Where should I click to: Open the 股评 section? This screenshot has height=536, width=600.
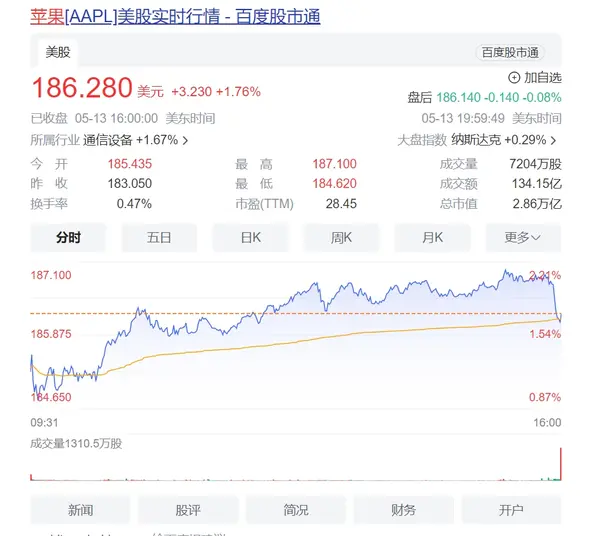(188, 510)
